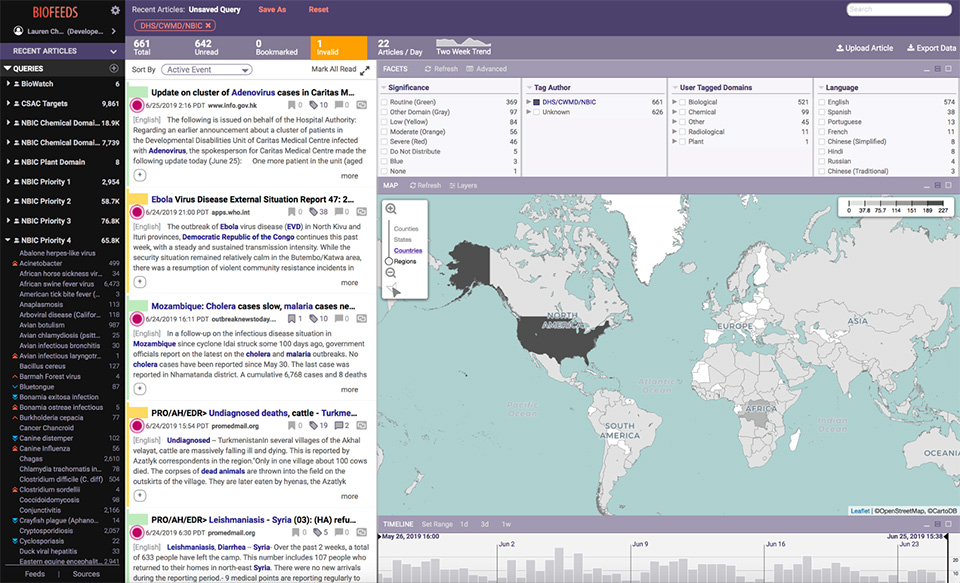
Task: Click Export Data
Action: click(x=931, y=48)
